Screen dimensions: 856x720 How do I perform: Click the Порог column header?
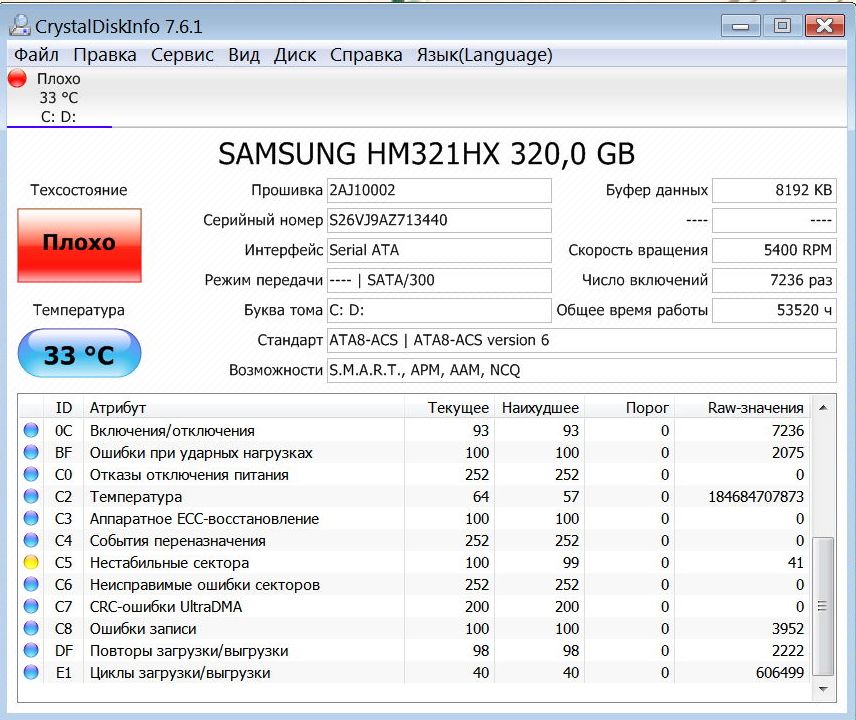point(629,408)
